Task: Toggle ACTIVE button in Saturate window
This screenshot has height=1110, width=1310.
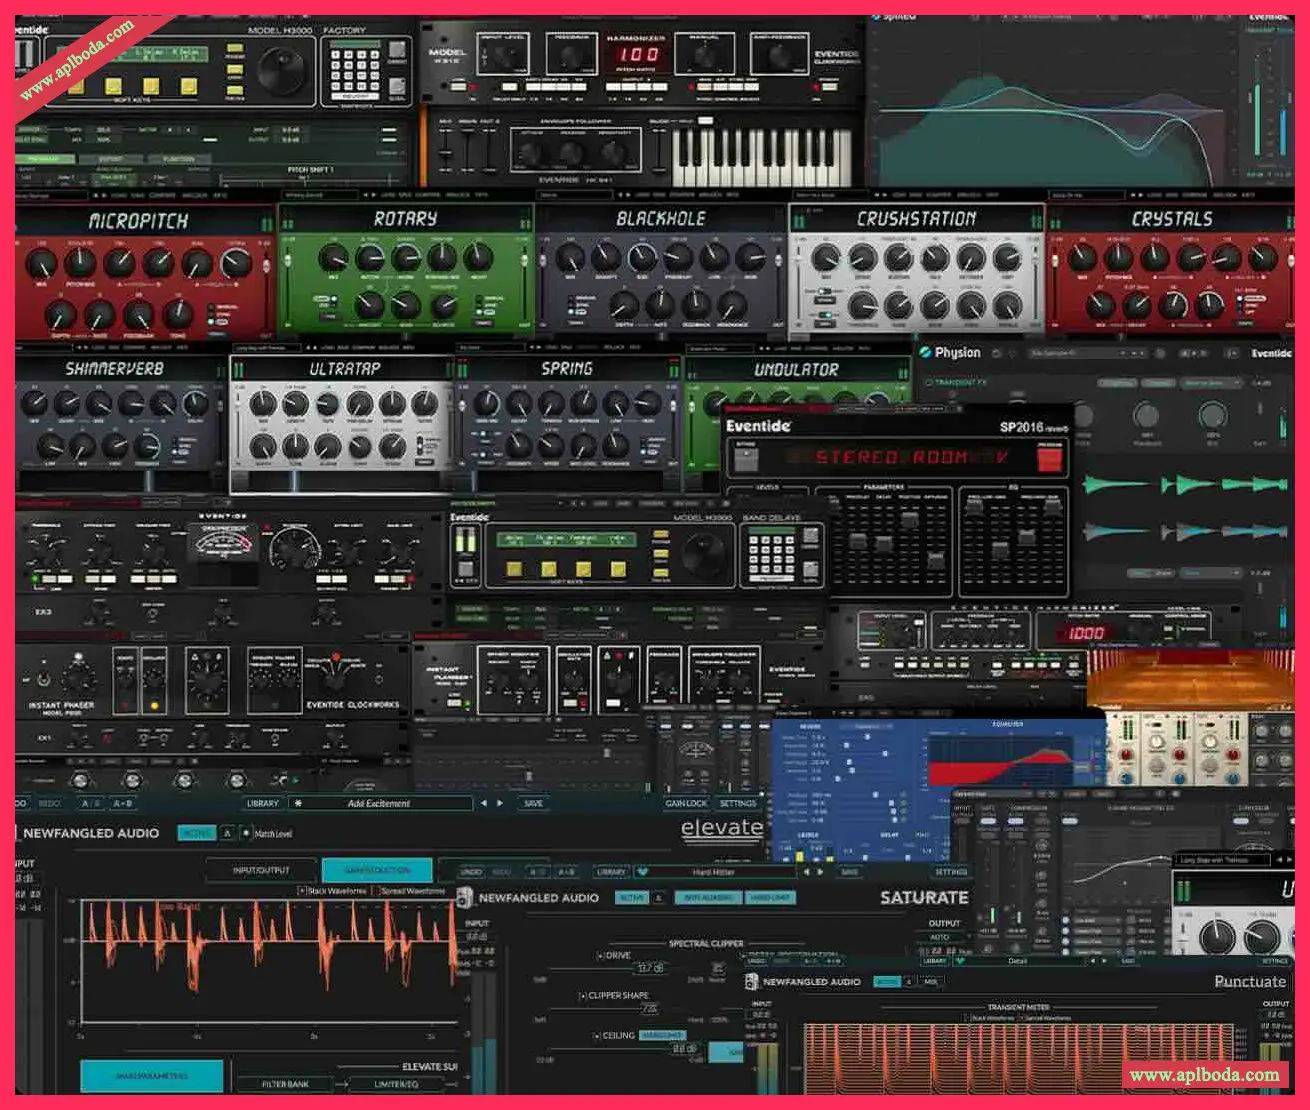Action: coord(631,898)
